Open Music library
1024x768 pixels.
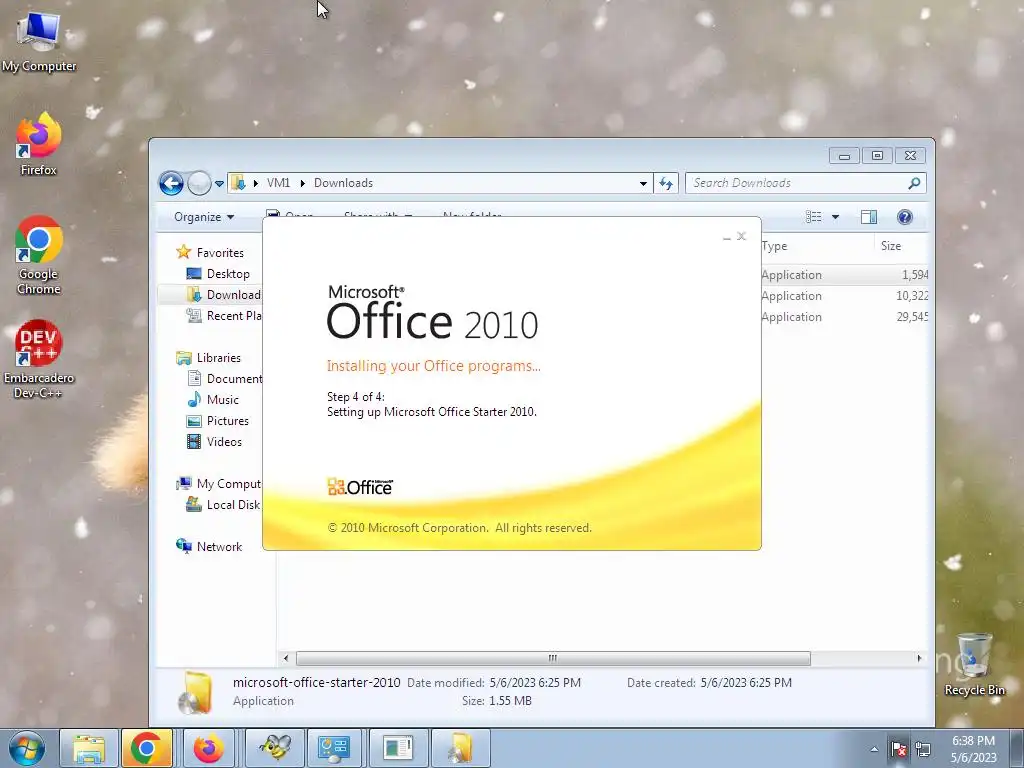[x=222, y=400]
